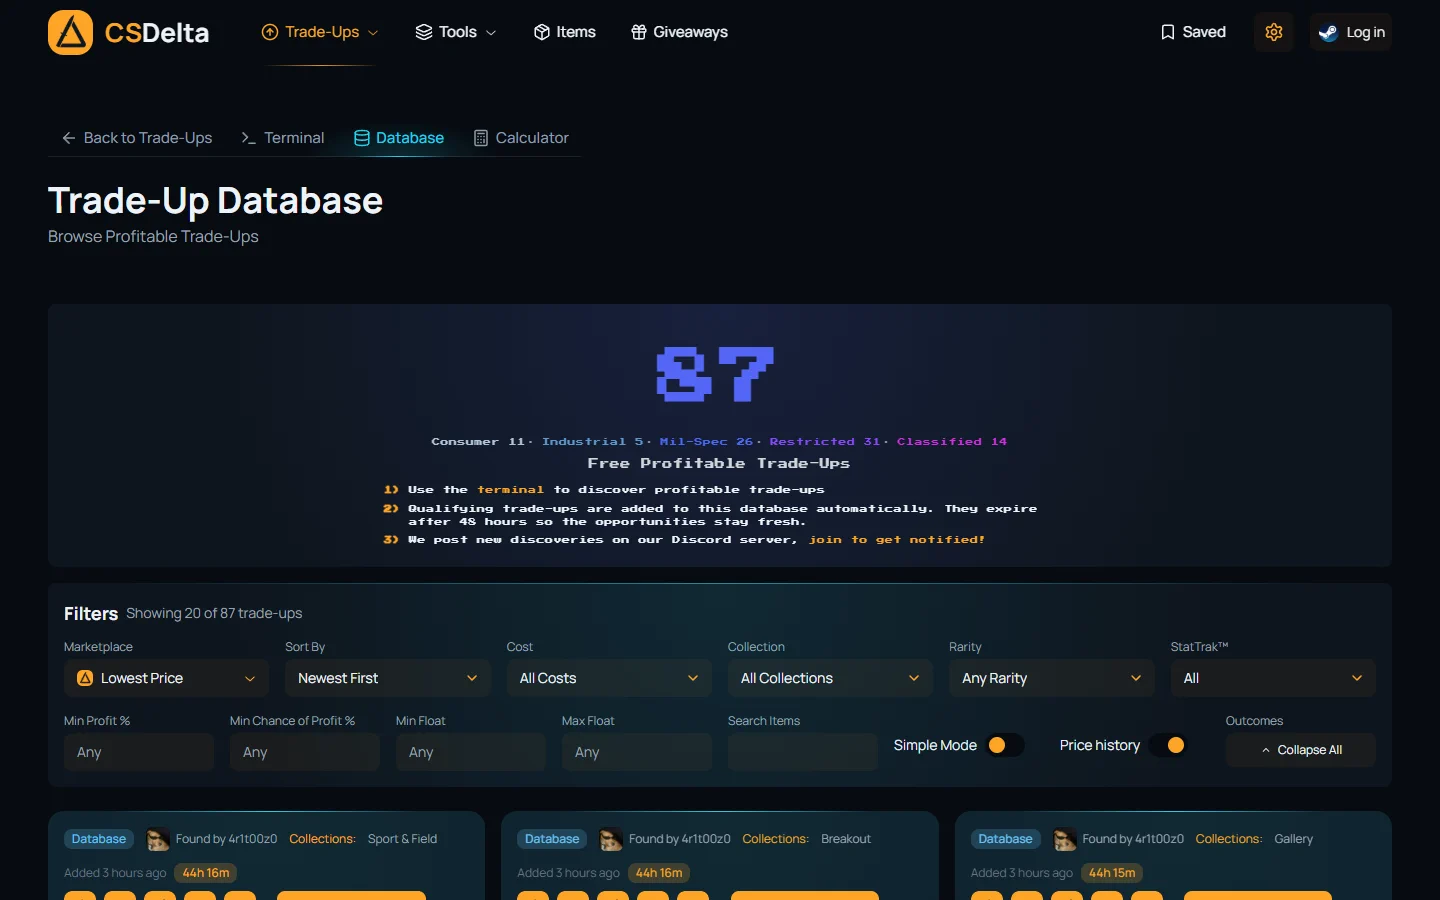1440x900 pixels.
Task: Click the Database badge on Breakout card
Action: (x=552, y=839)
